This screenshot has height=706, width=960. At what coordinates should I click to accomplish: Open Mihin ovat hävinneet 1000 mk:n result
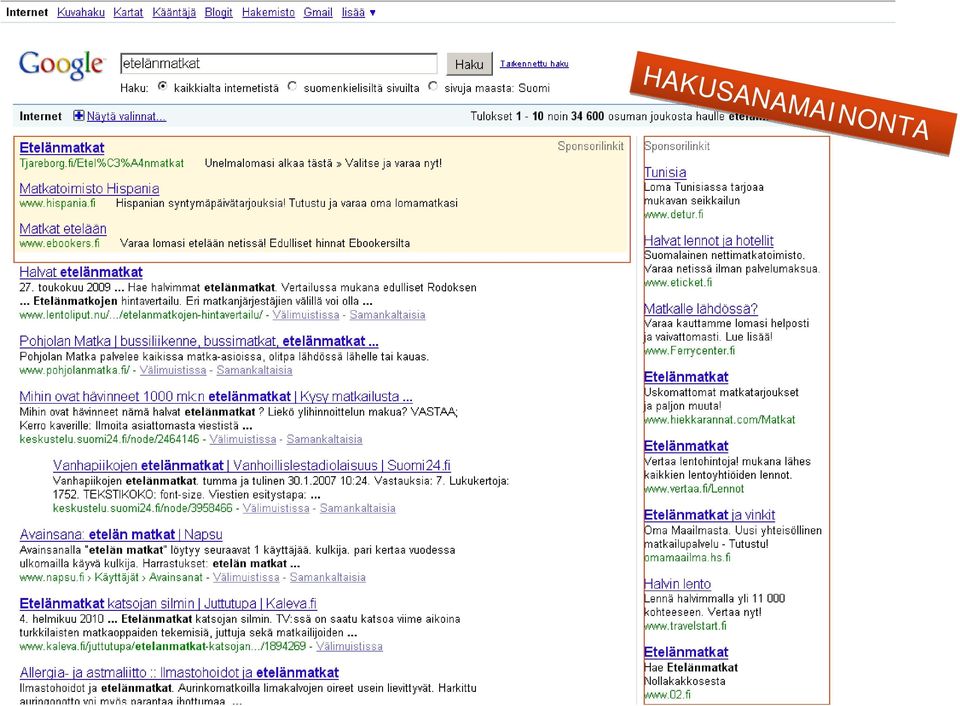(216, 397)
